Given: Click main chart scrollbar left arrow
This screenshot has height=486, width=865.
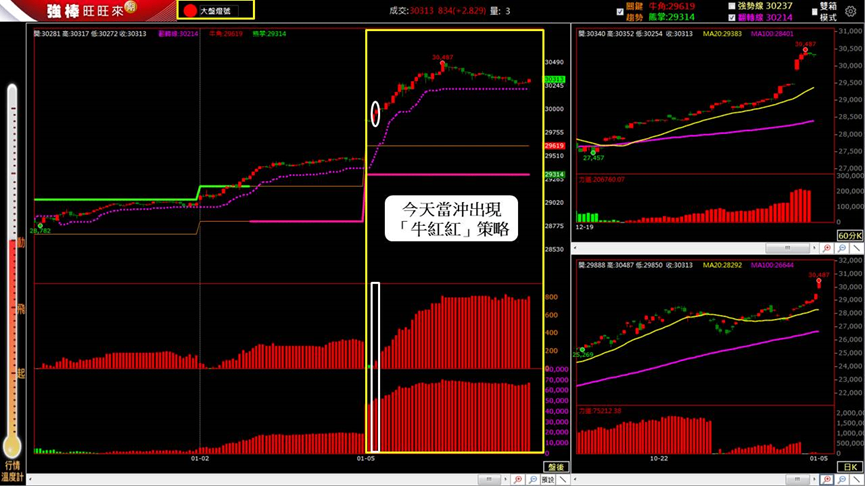Looking at the screenshot, I should click(x=30, y=479).
